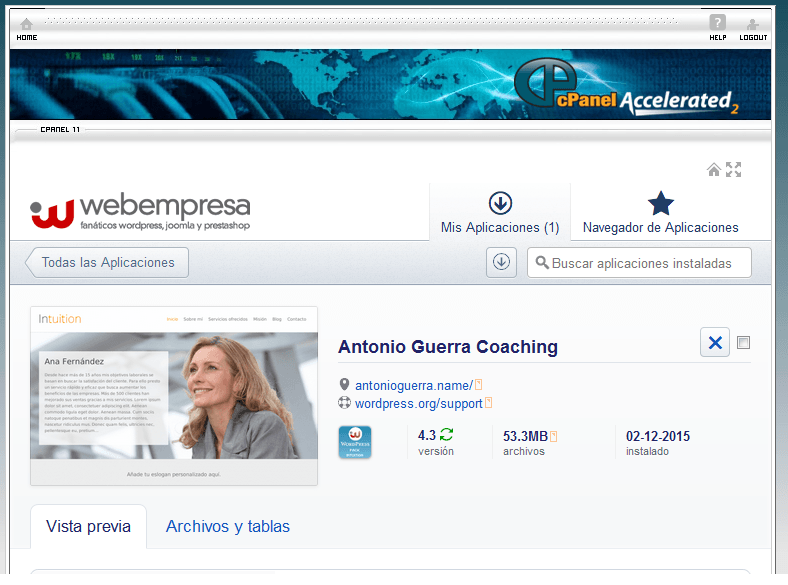Image resolution: width=788 pixels, height=585 pixels.
Task: Click the CPANEL 11 label
Action: pyautogui.click(x=60, y=129)
